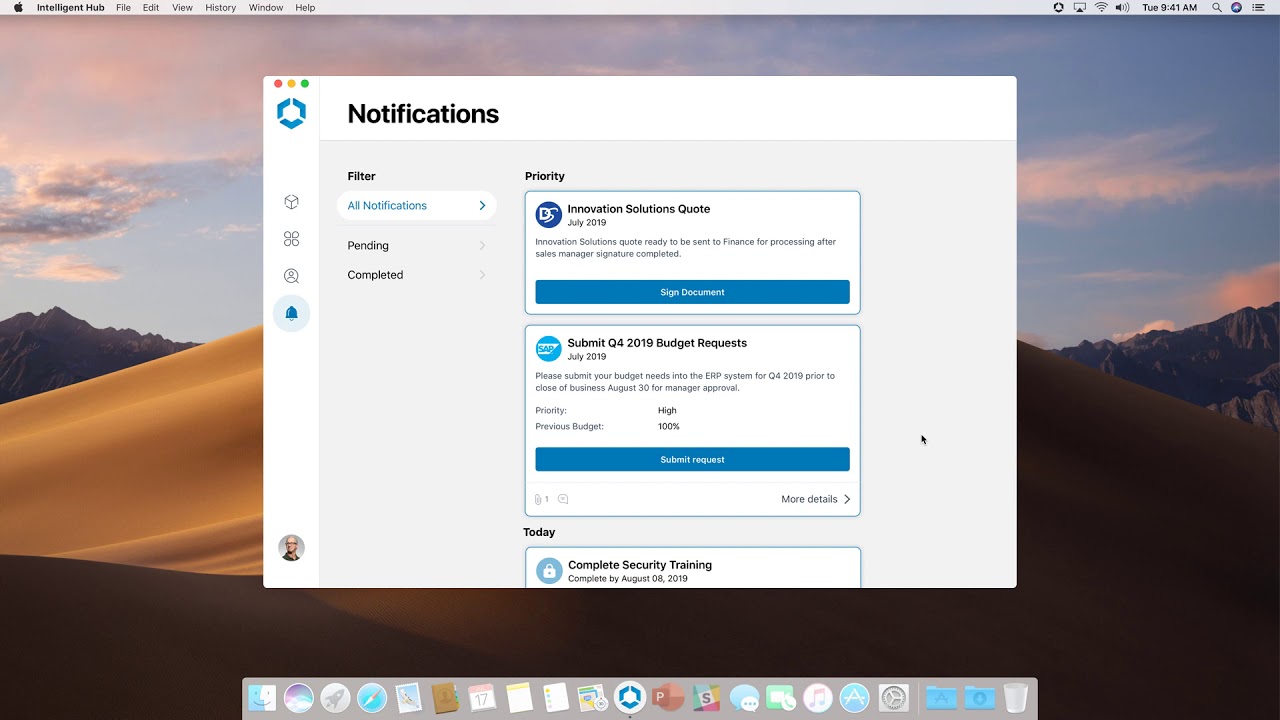Screen dimensions: 1280x720
Task: Click the Submit request button
Action: tap(692, 459)
